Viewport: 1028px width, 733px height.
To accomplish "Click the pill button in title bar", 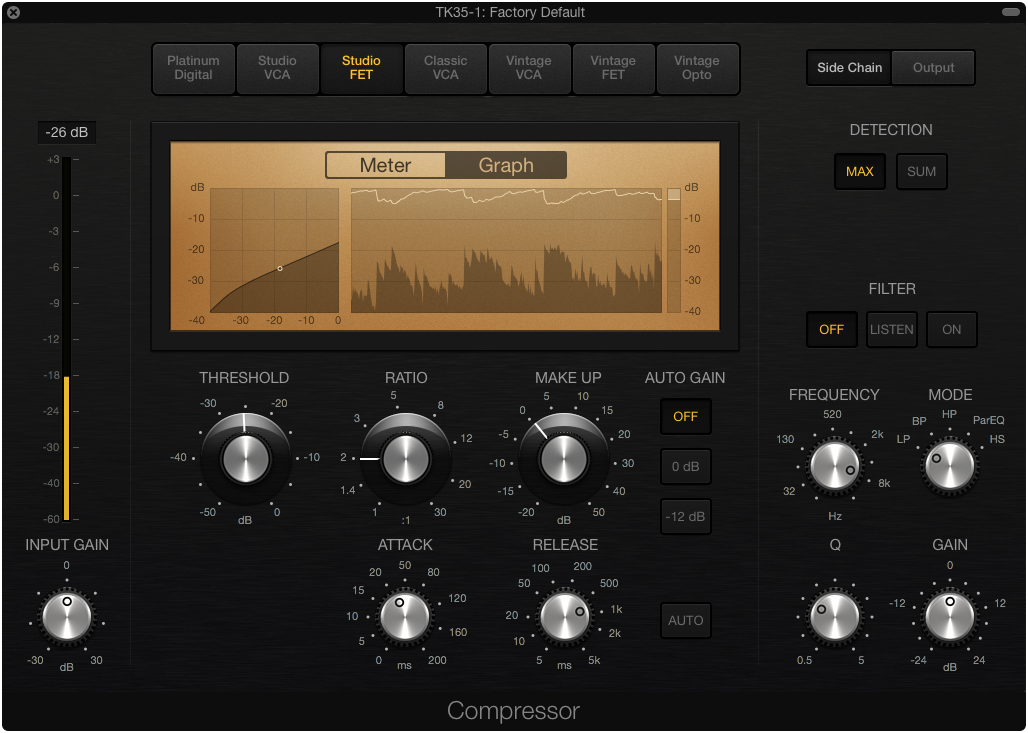I will tap(1011, 12).
